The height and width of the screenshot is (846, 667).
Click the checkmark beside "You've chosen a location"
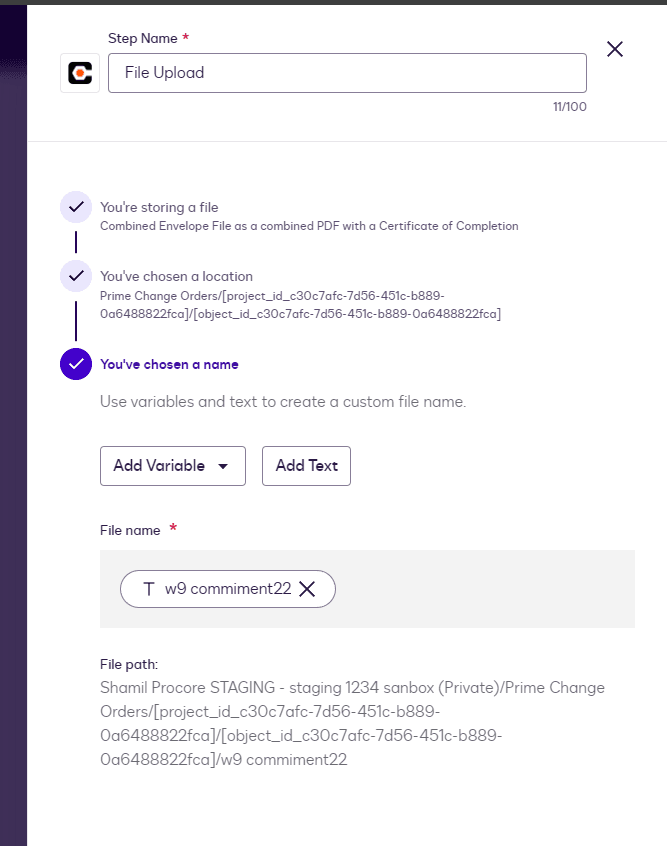tap(76, 276)
